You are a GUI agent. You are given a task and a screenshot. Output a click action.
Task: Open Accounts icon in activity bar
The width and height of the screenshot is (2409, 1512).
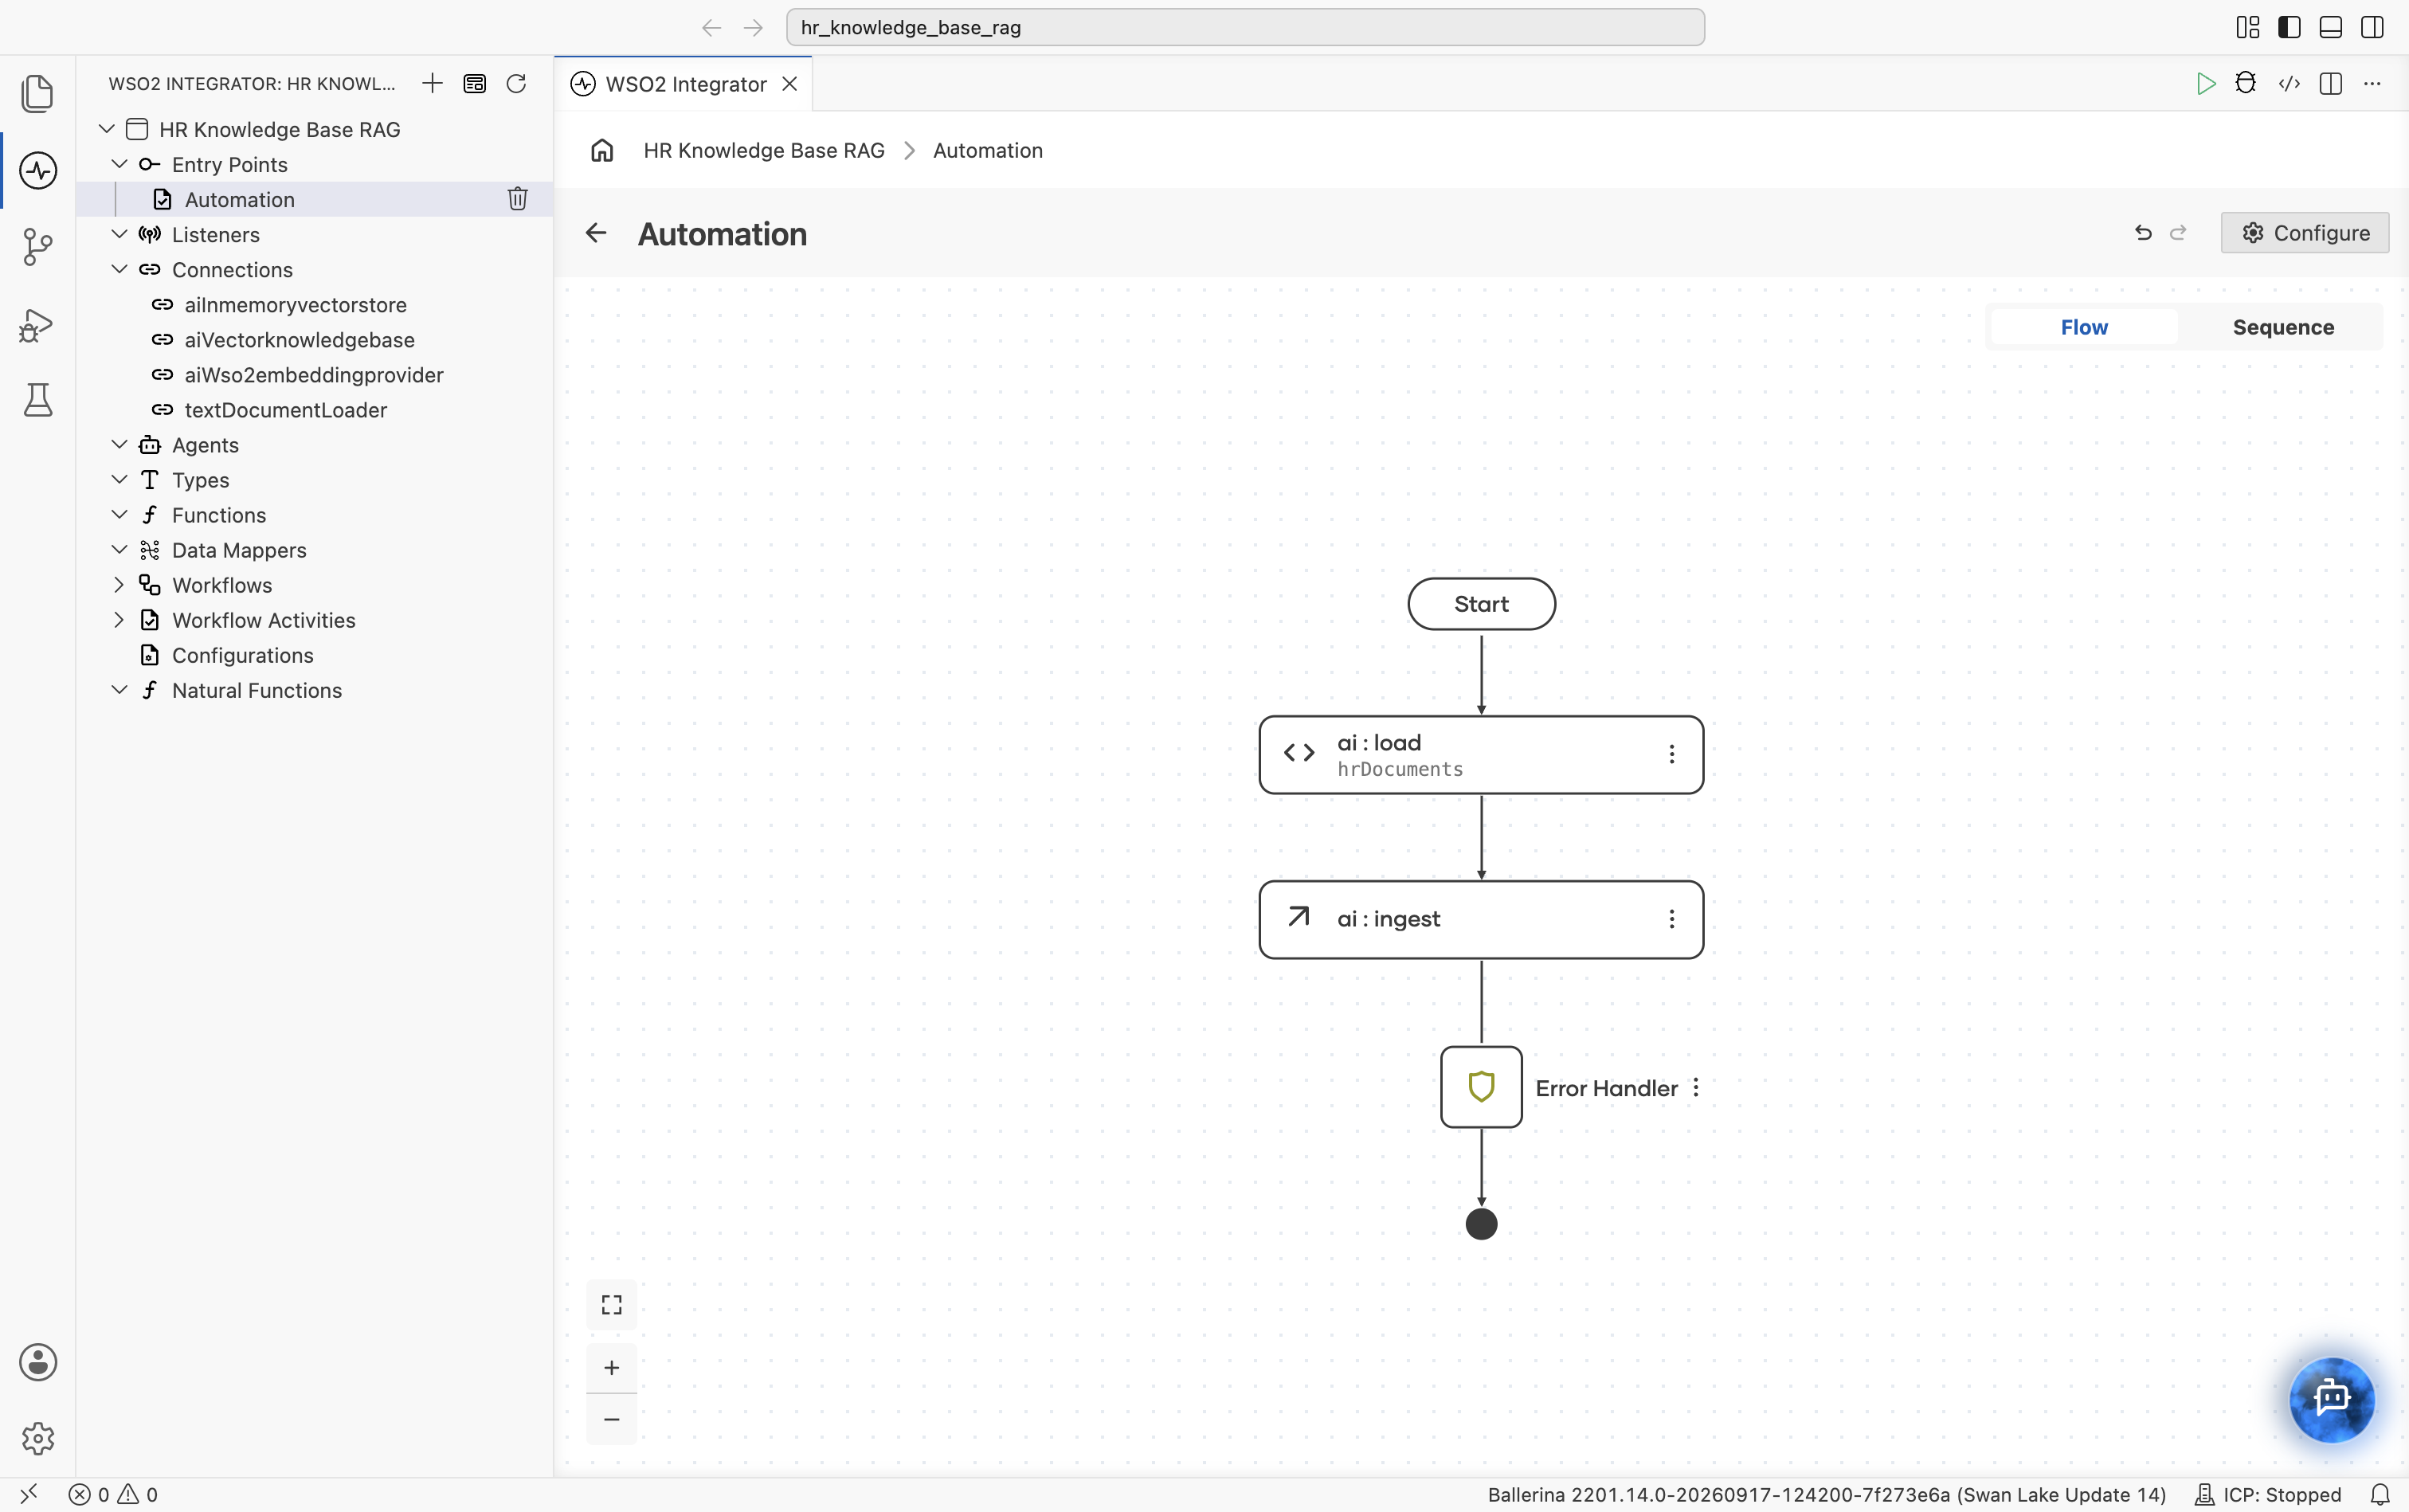click(38, 1362)
